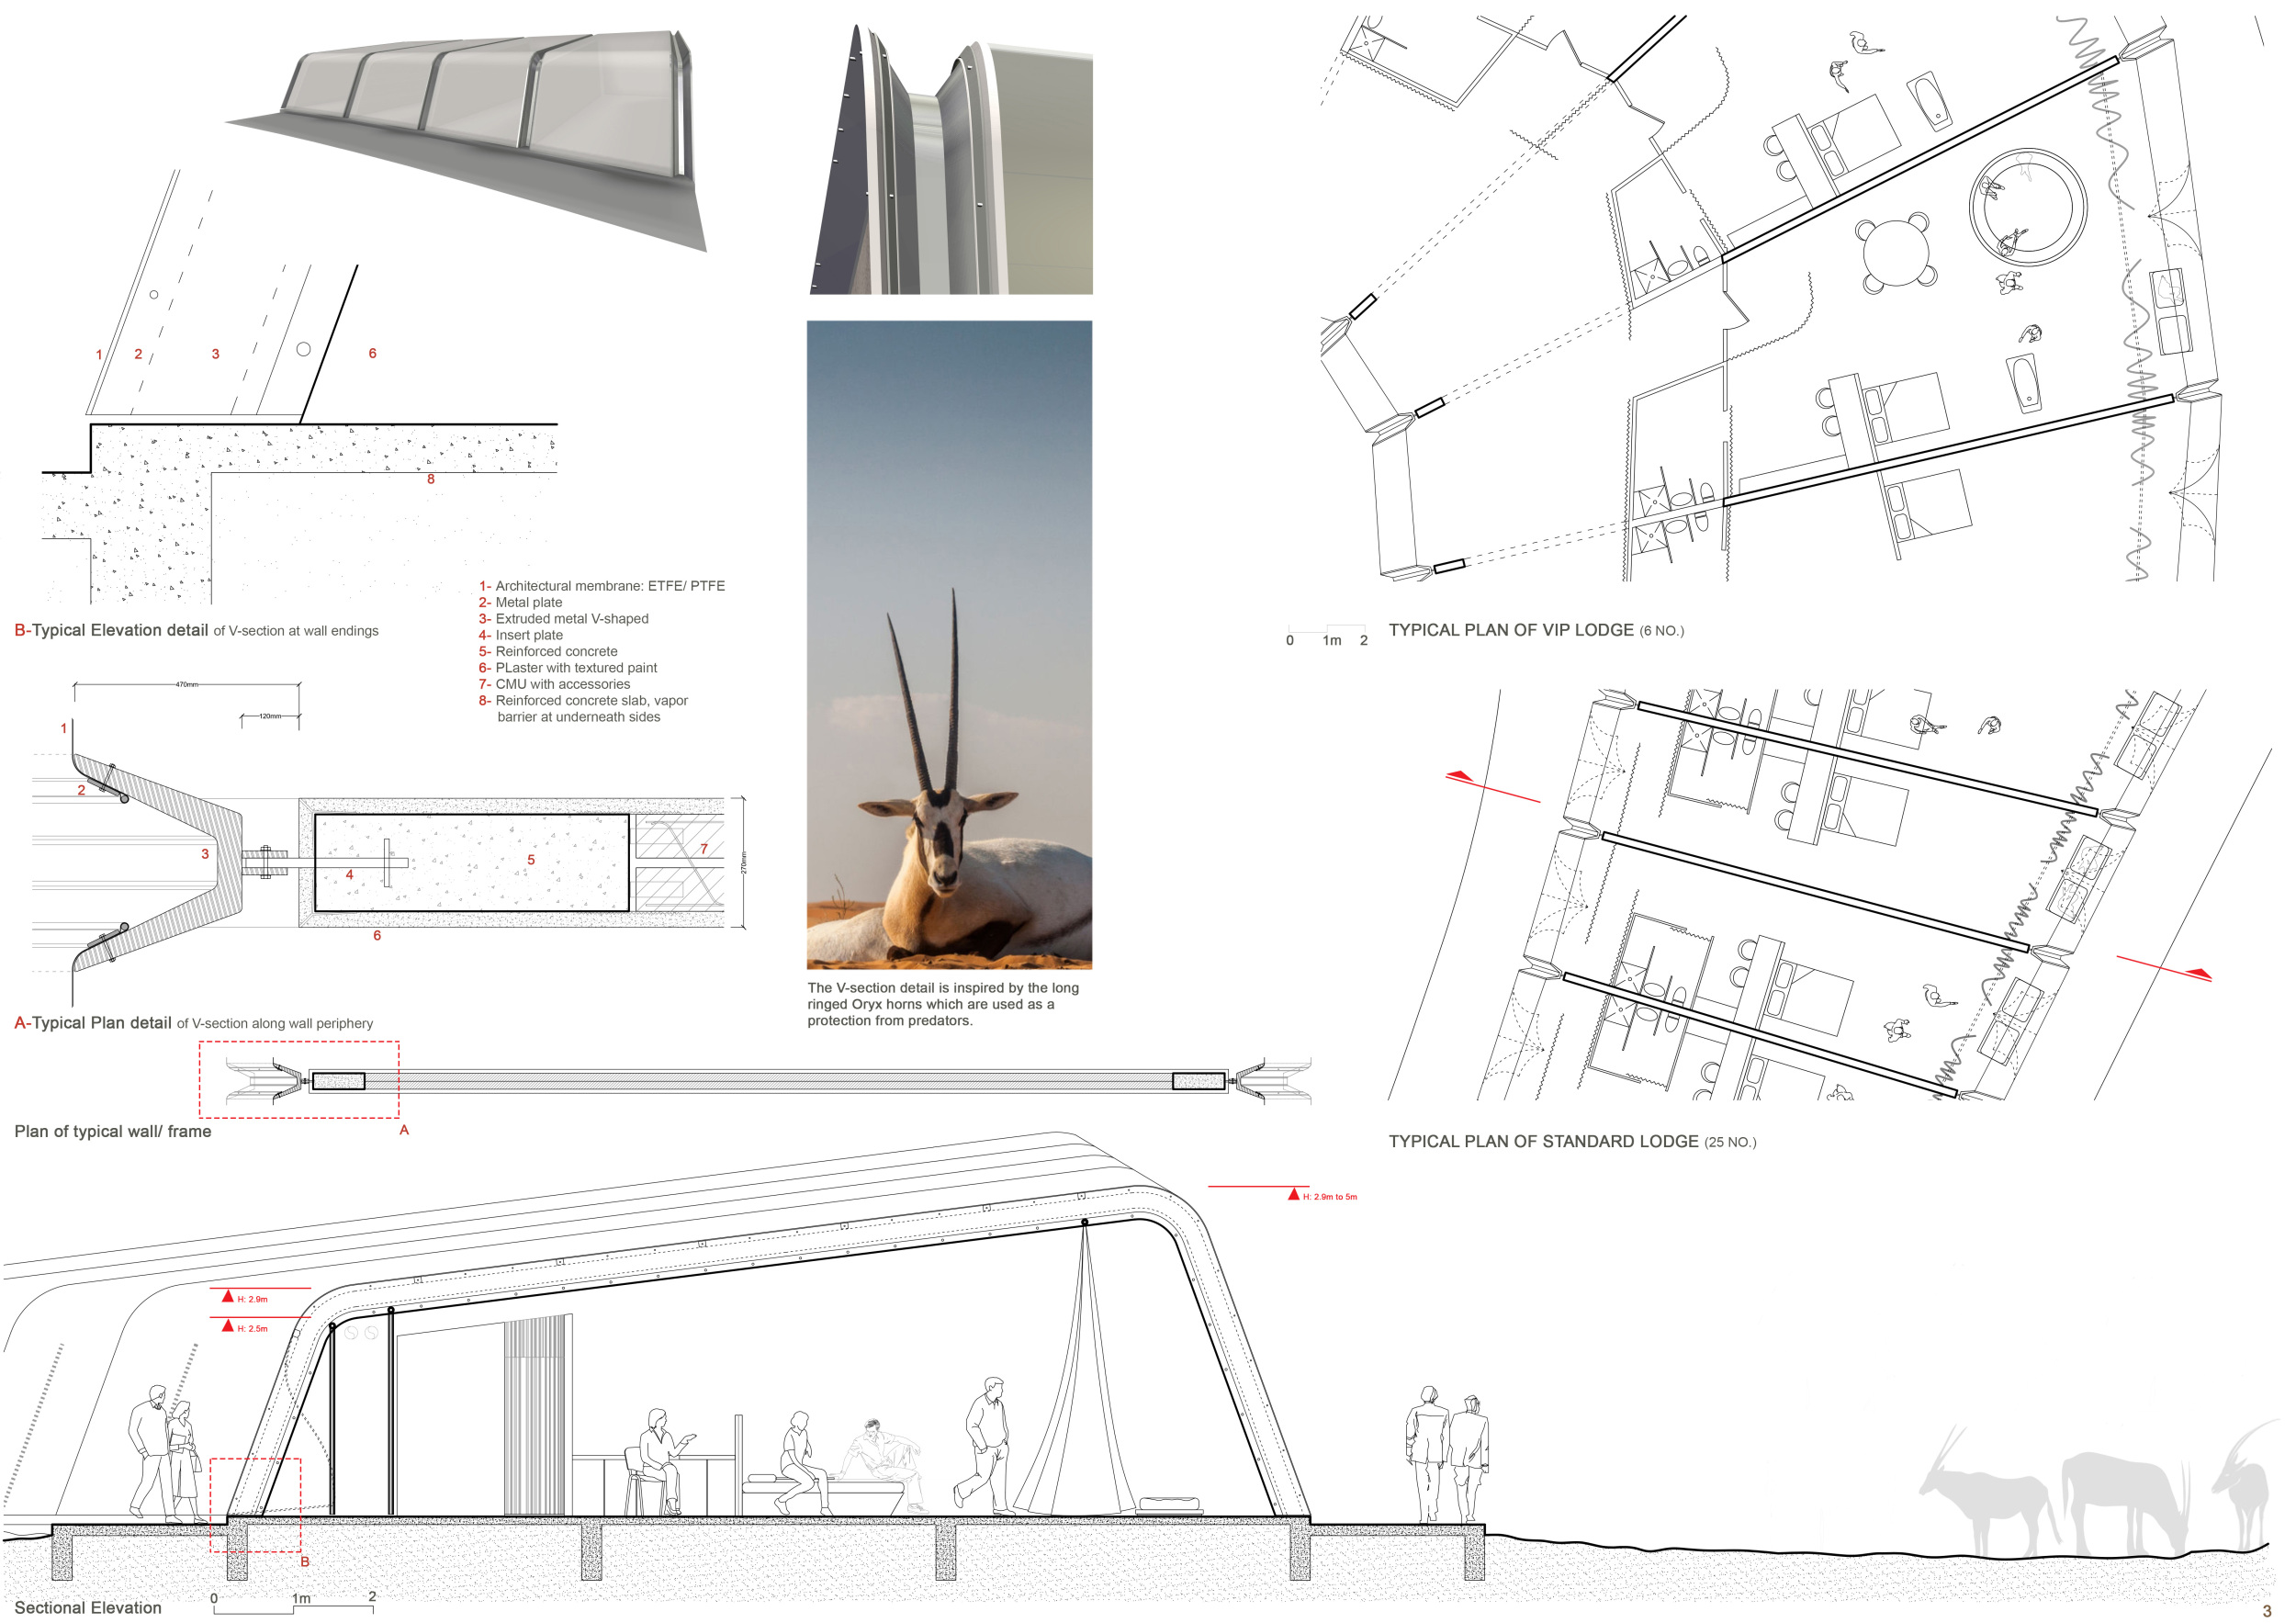The image size is (2296, 1623).
Task: Click the red dashed detail box A
Action: point(298,1079)
